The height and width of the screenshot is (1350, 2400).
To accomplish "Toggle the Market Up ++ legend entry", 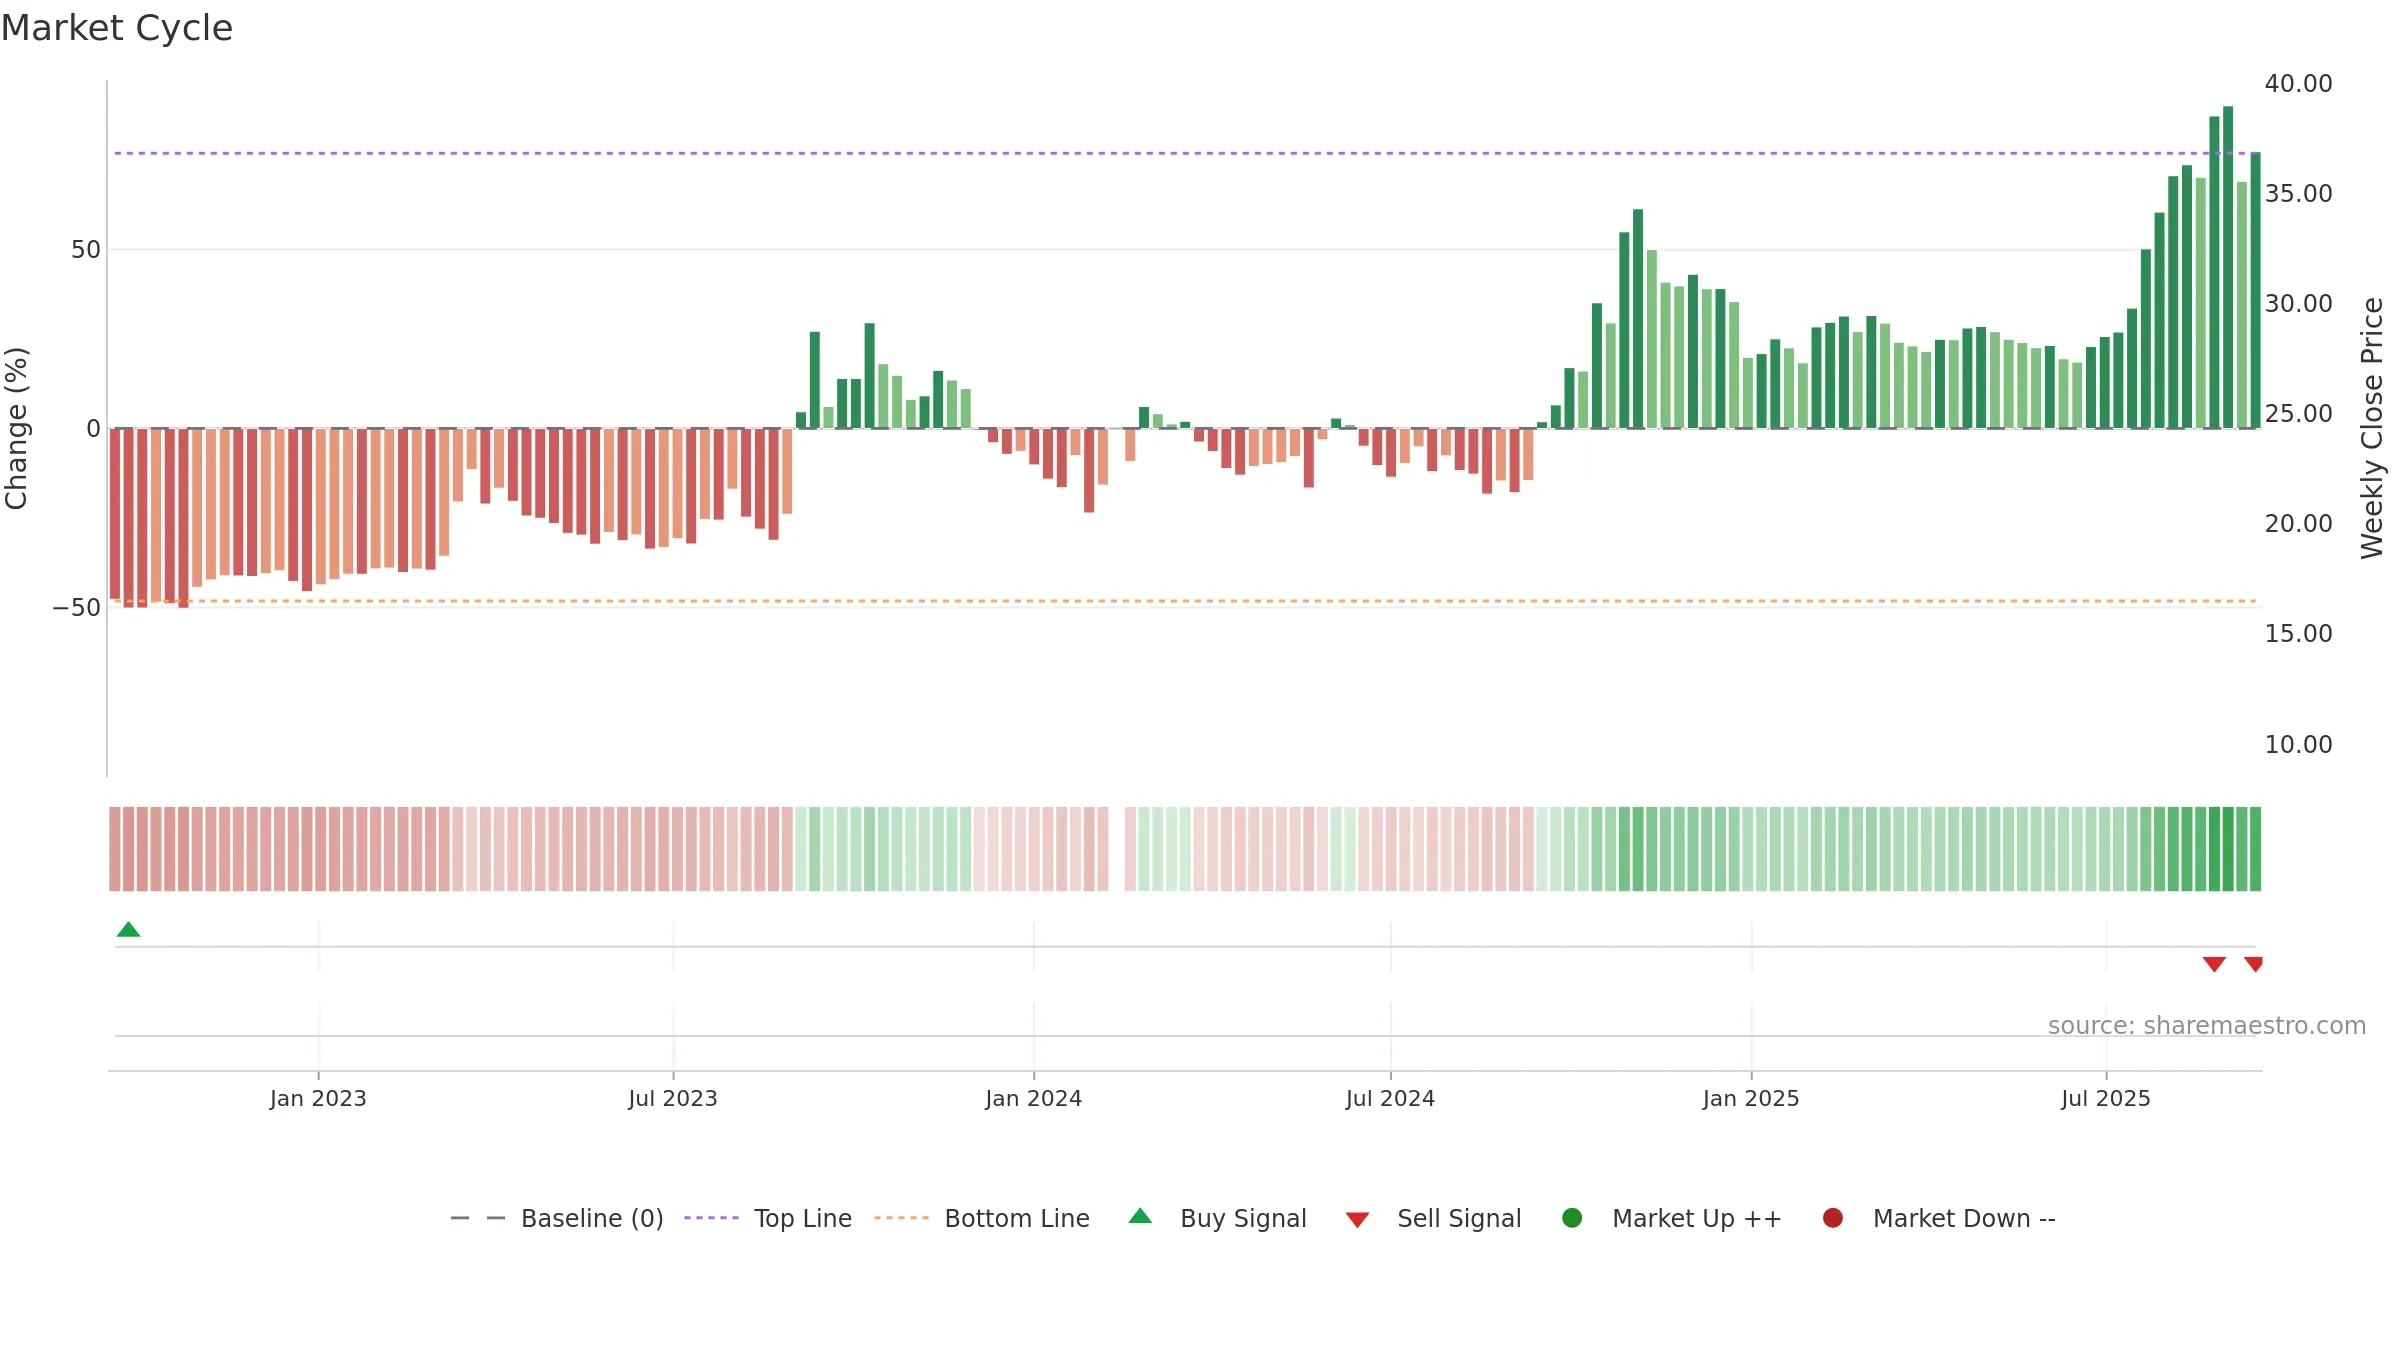I will point(1671,1218).
